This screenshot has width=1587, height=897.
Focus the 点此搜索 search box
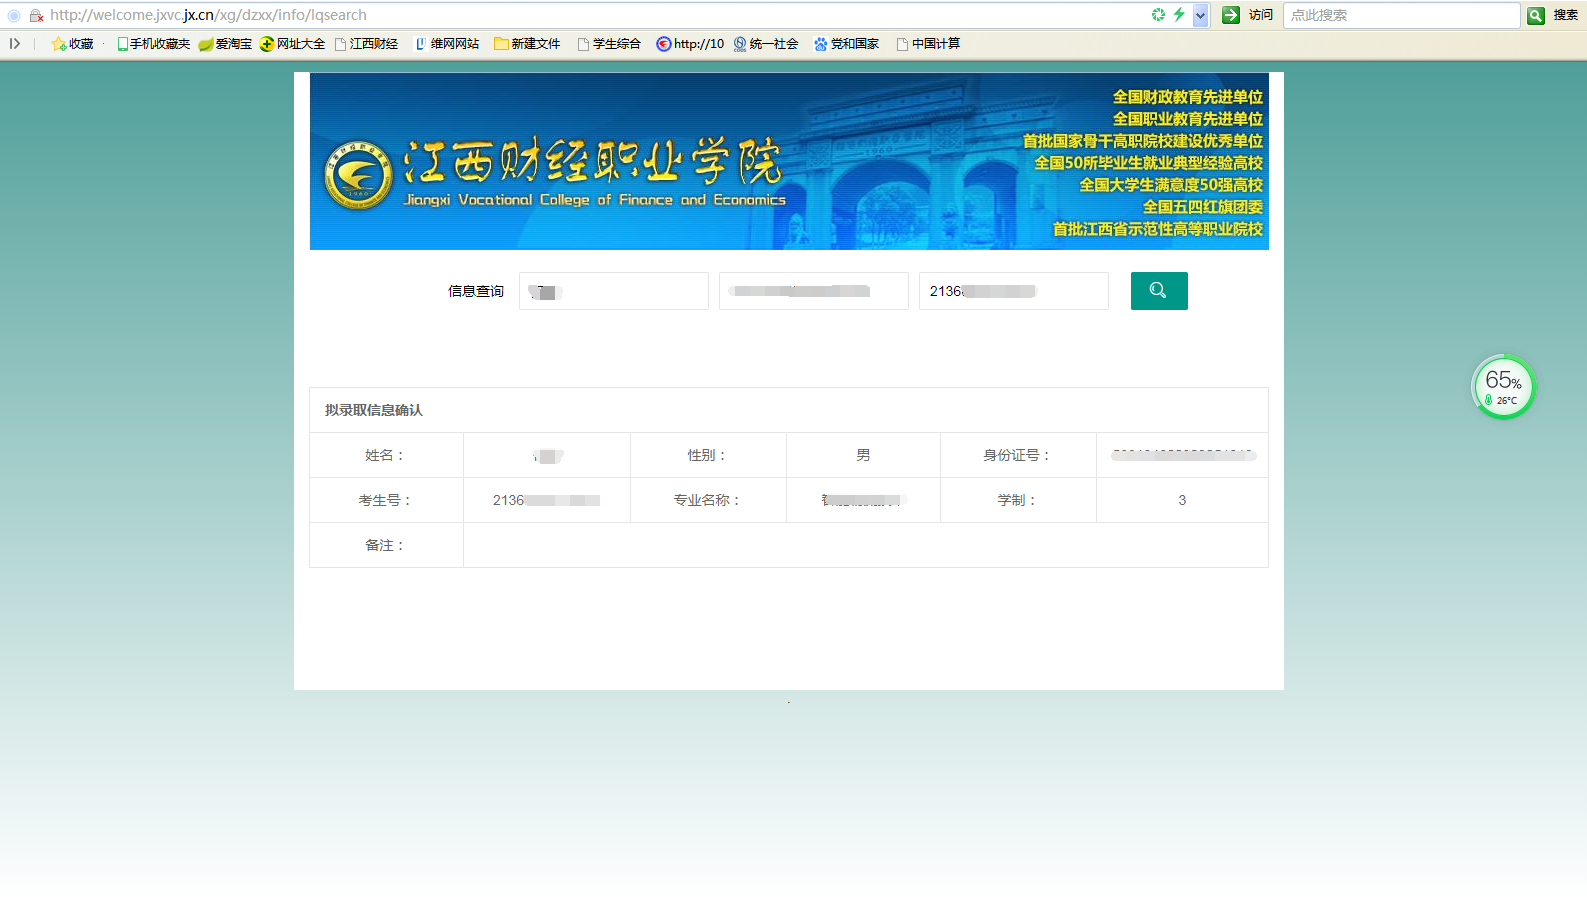(x=1400, y=15)
